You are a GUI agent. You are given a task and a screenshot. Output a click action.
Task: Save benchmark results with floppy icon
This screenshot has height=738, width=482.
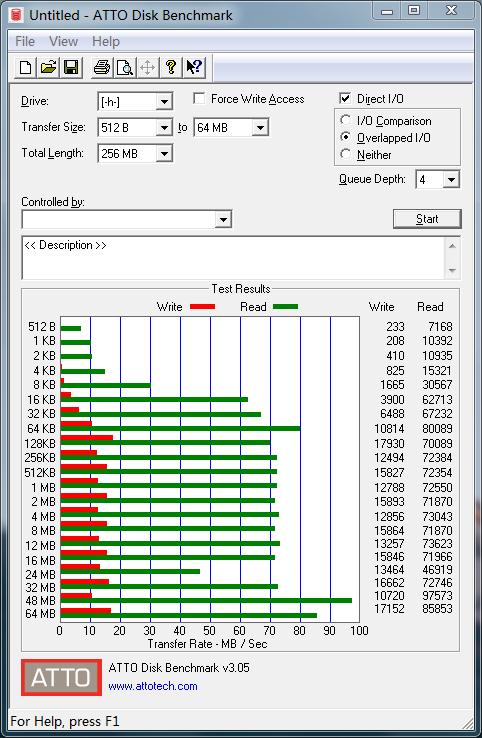coord(71,67)
